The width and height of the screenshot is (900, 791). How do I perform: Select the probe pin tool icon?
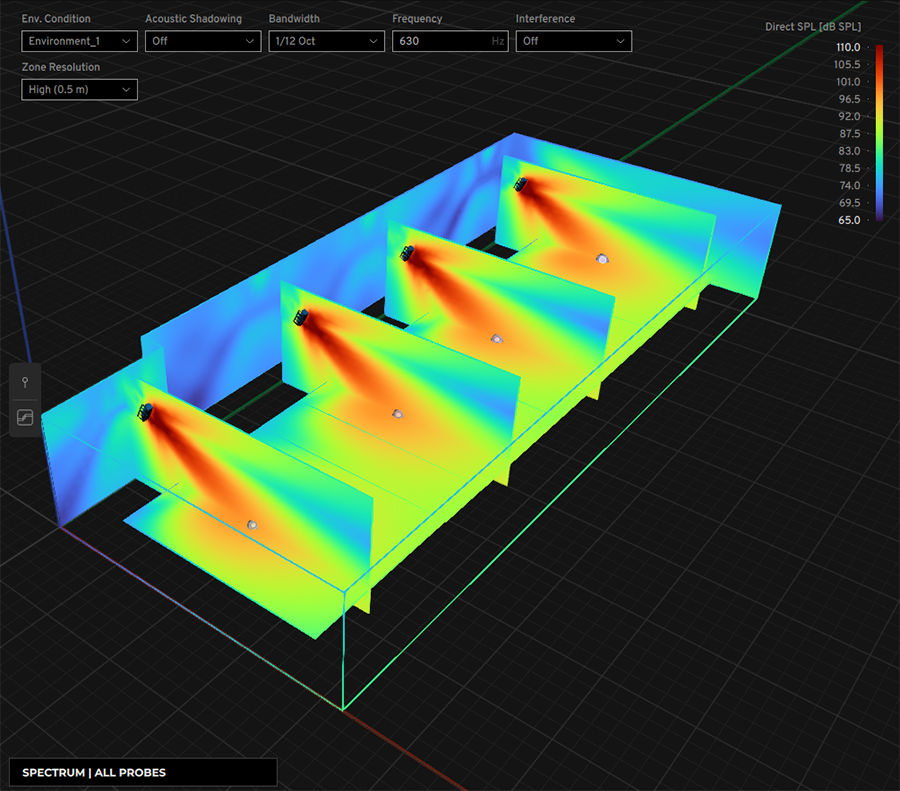coord(25,383)
